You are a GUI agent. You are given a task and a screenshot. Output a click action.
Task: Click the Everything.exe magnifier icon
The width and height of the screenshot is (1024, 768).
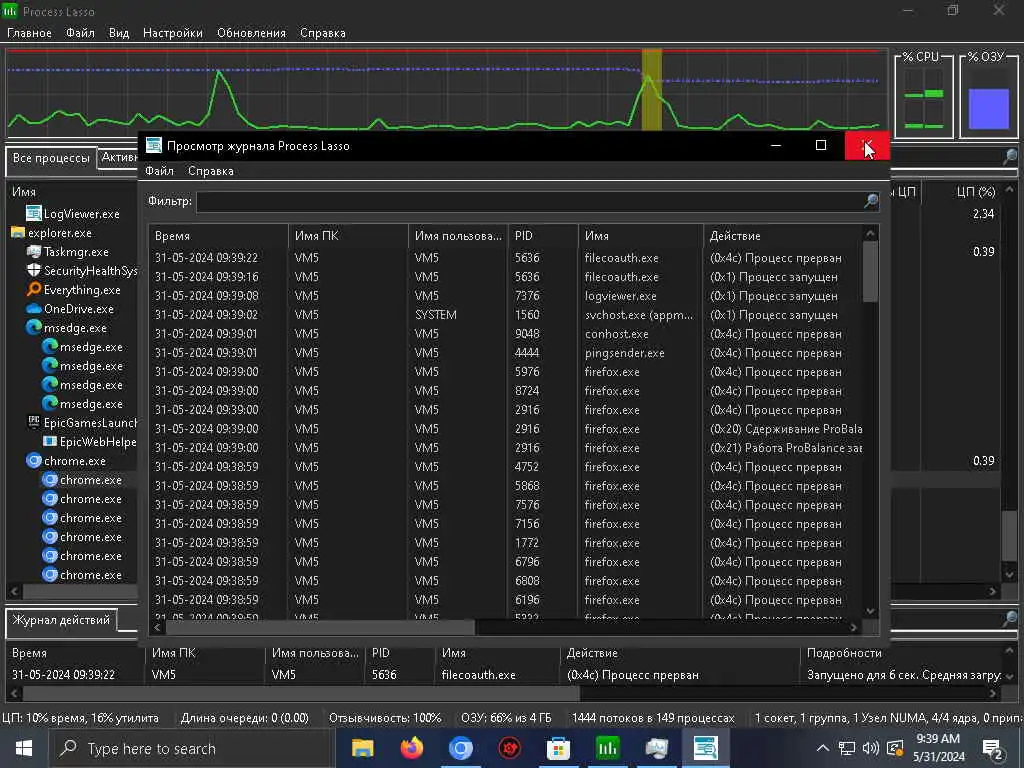pyautogui.click(x=33, y=289)
